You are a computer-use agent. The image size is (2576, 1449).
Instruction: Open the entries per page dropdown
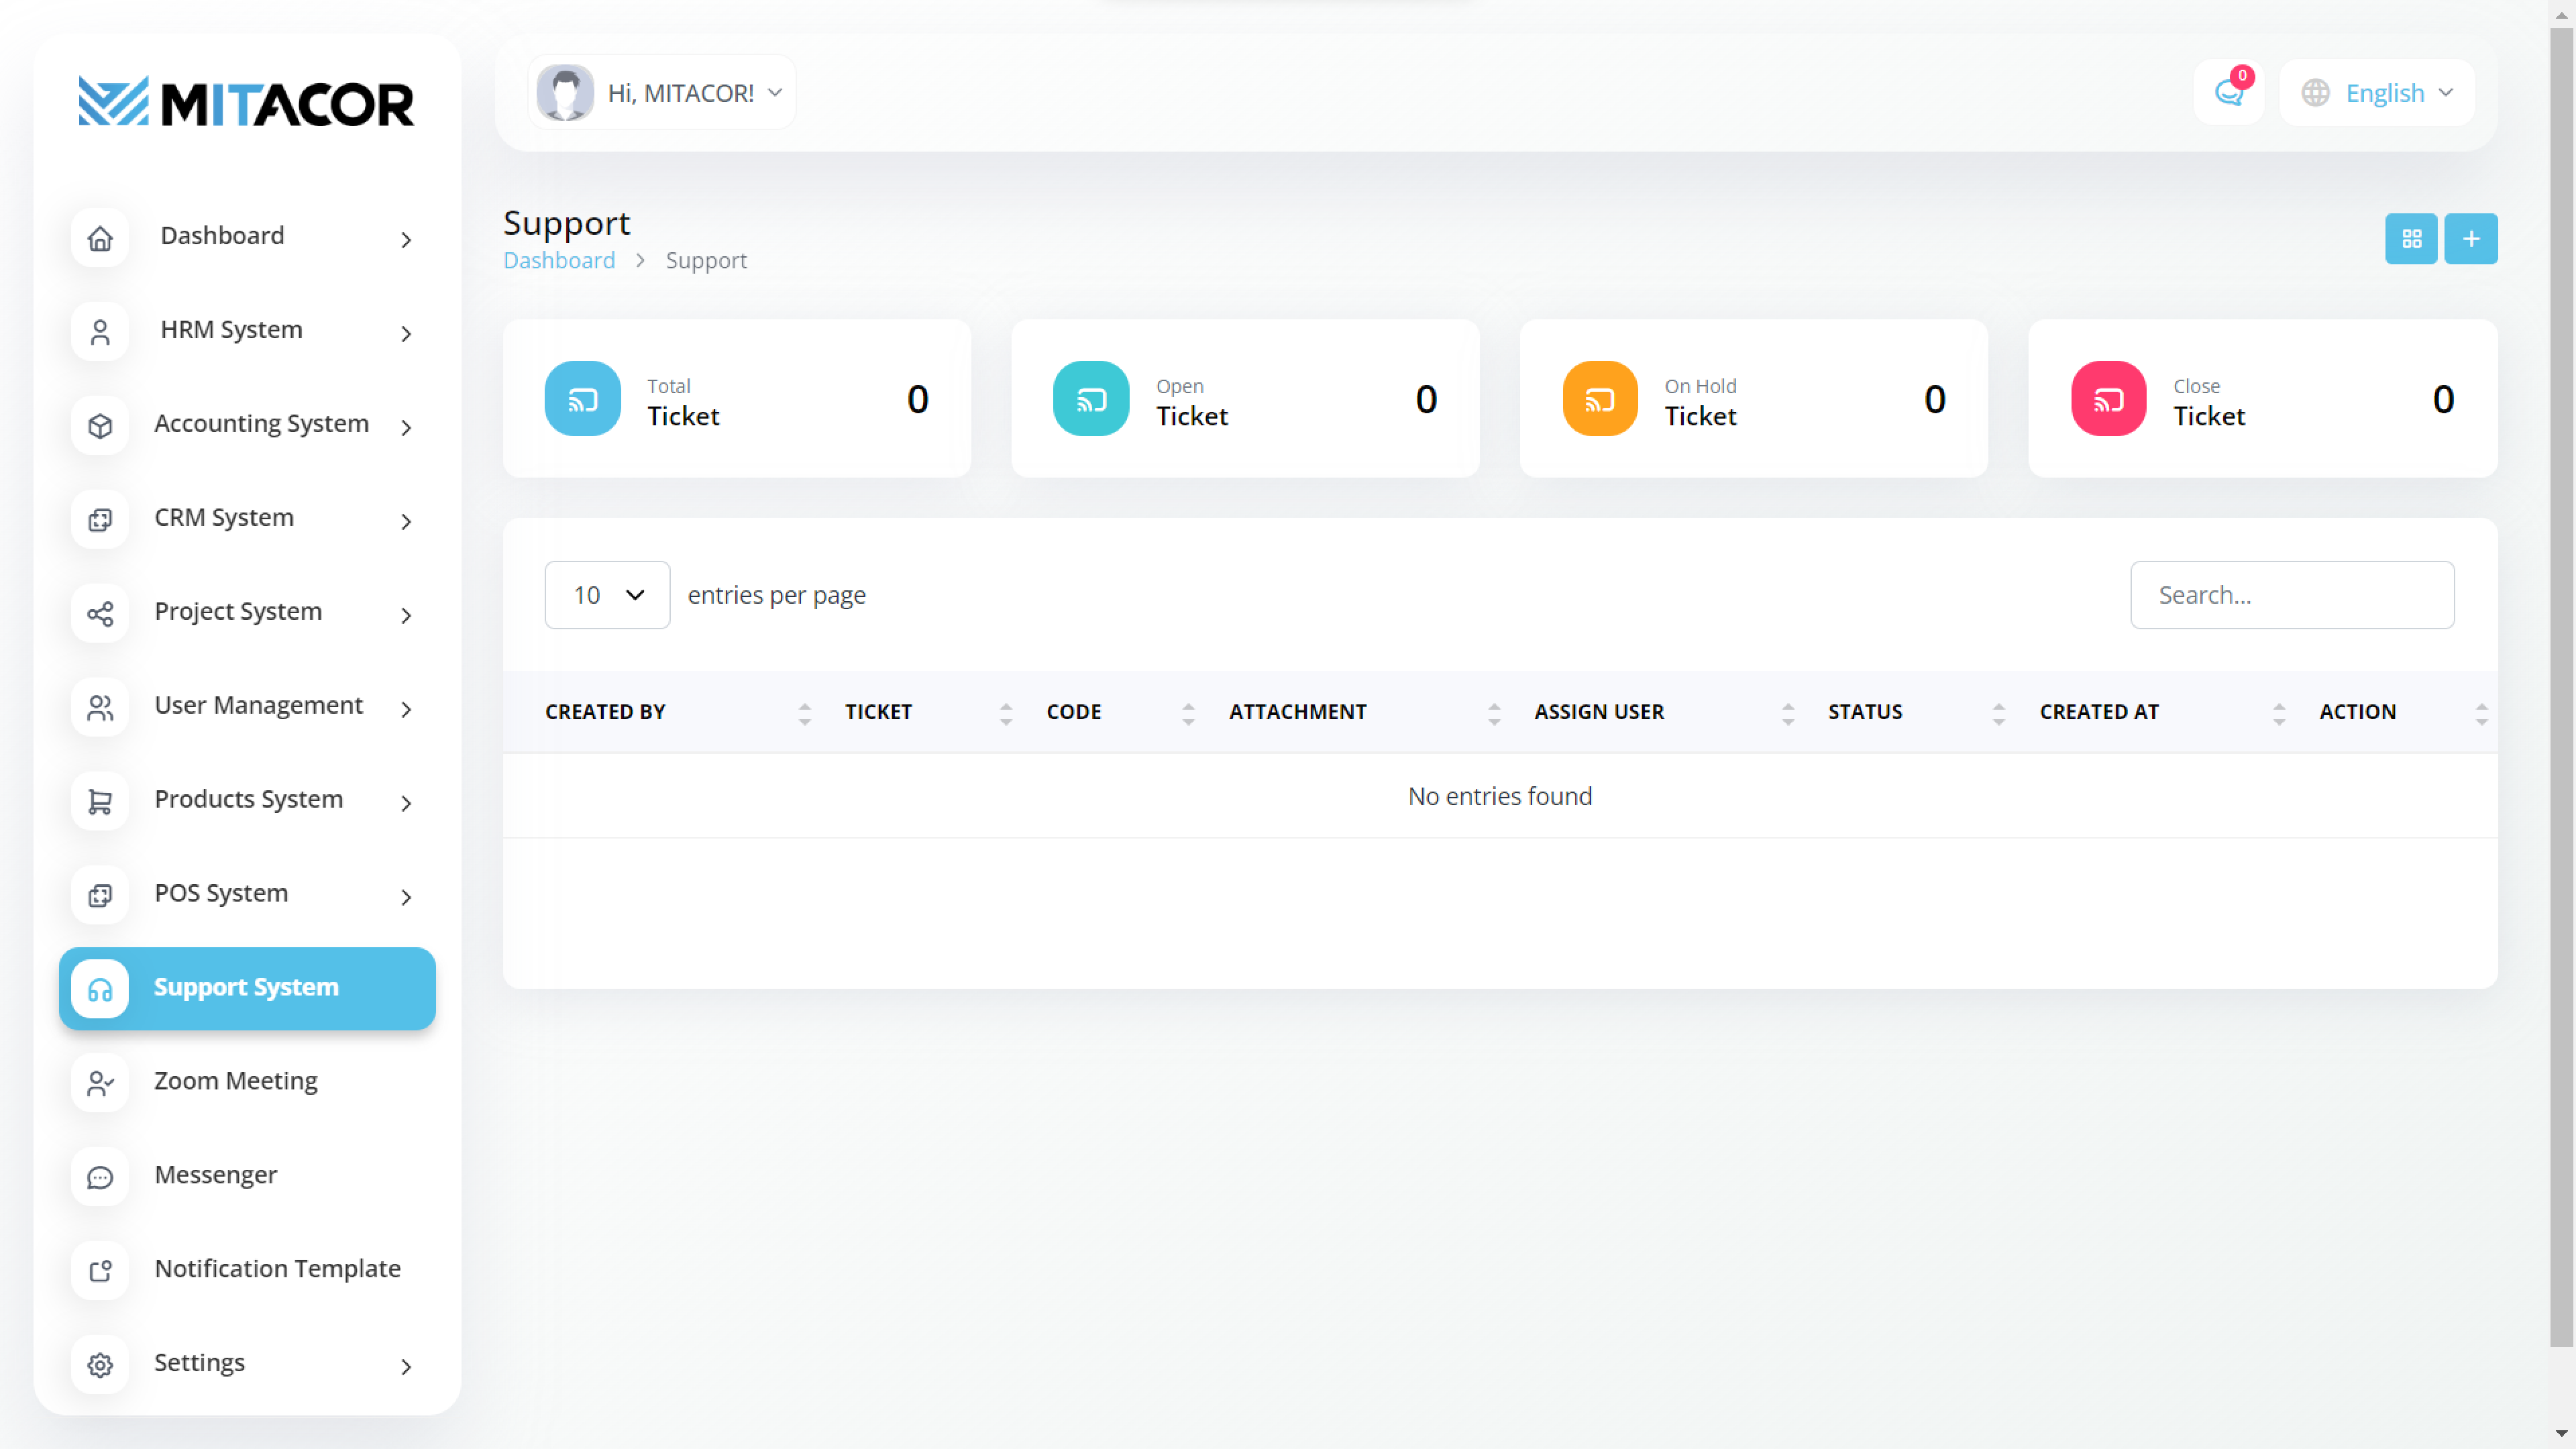point(607,595)
